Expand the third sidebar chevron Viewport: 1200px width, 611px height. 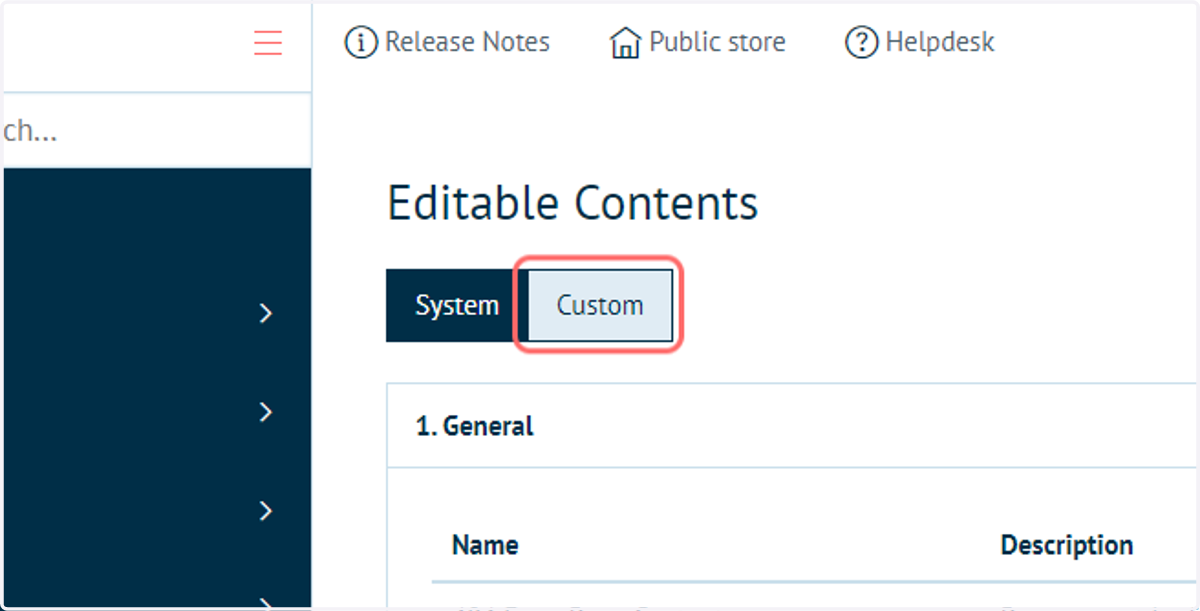click(x=265, y=511)
